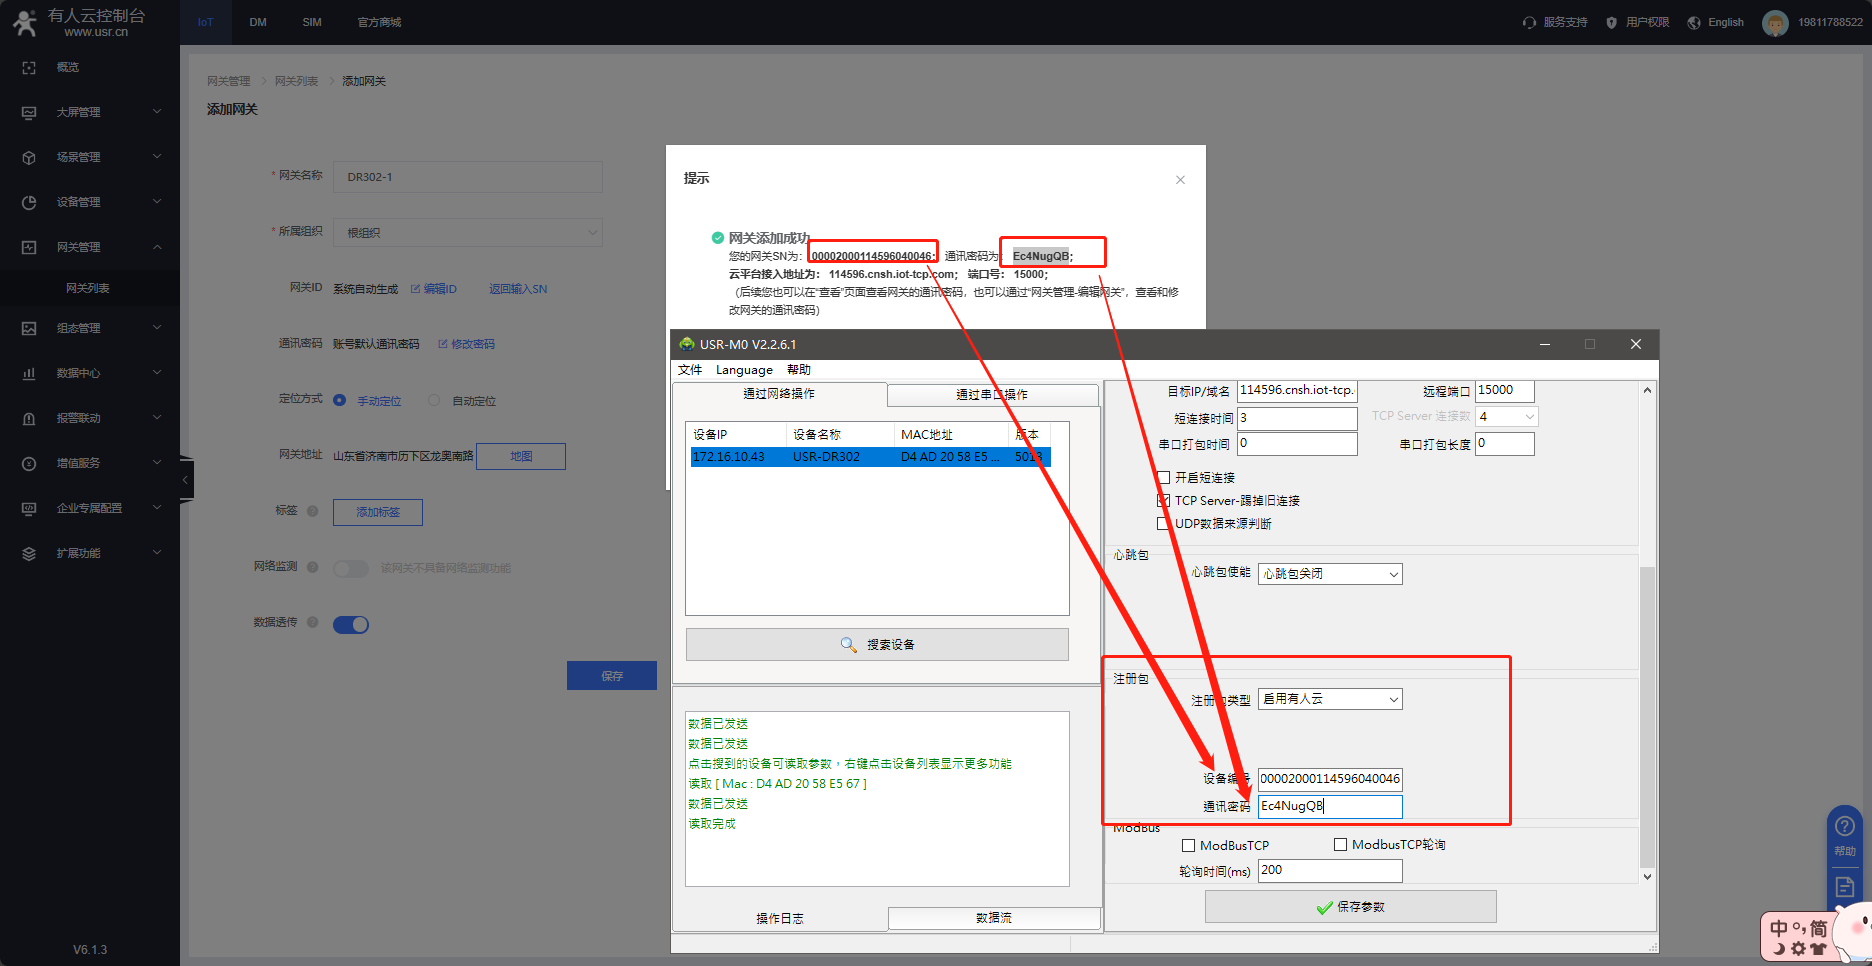Image resolution: width=1872 pixels, height=966 pixels.
Task: Open the Language menu in USR-M0
Action: click(x=744, y=370)
